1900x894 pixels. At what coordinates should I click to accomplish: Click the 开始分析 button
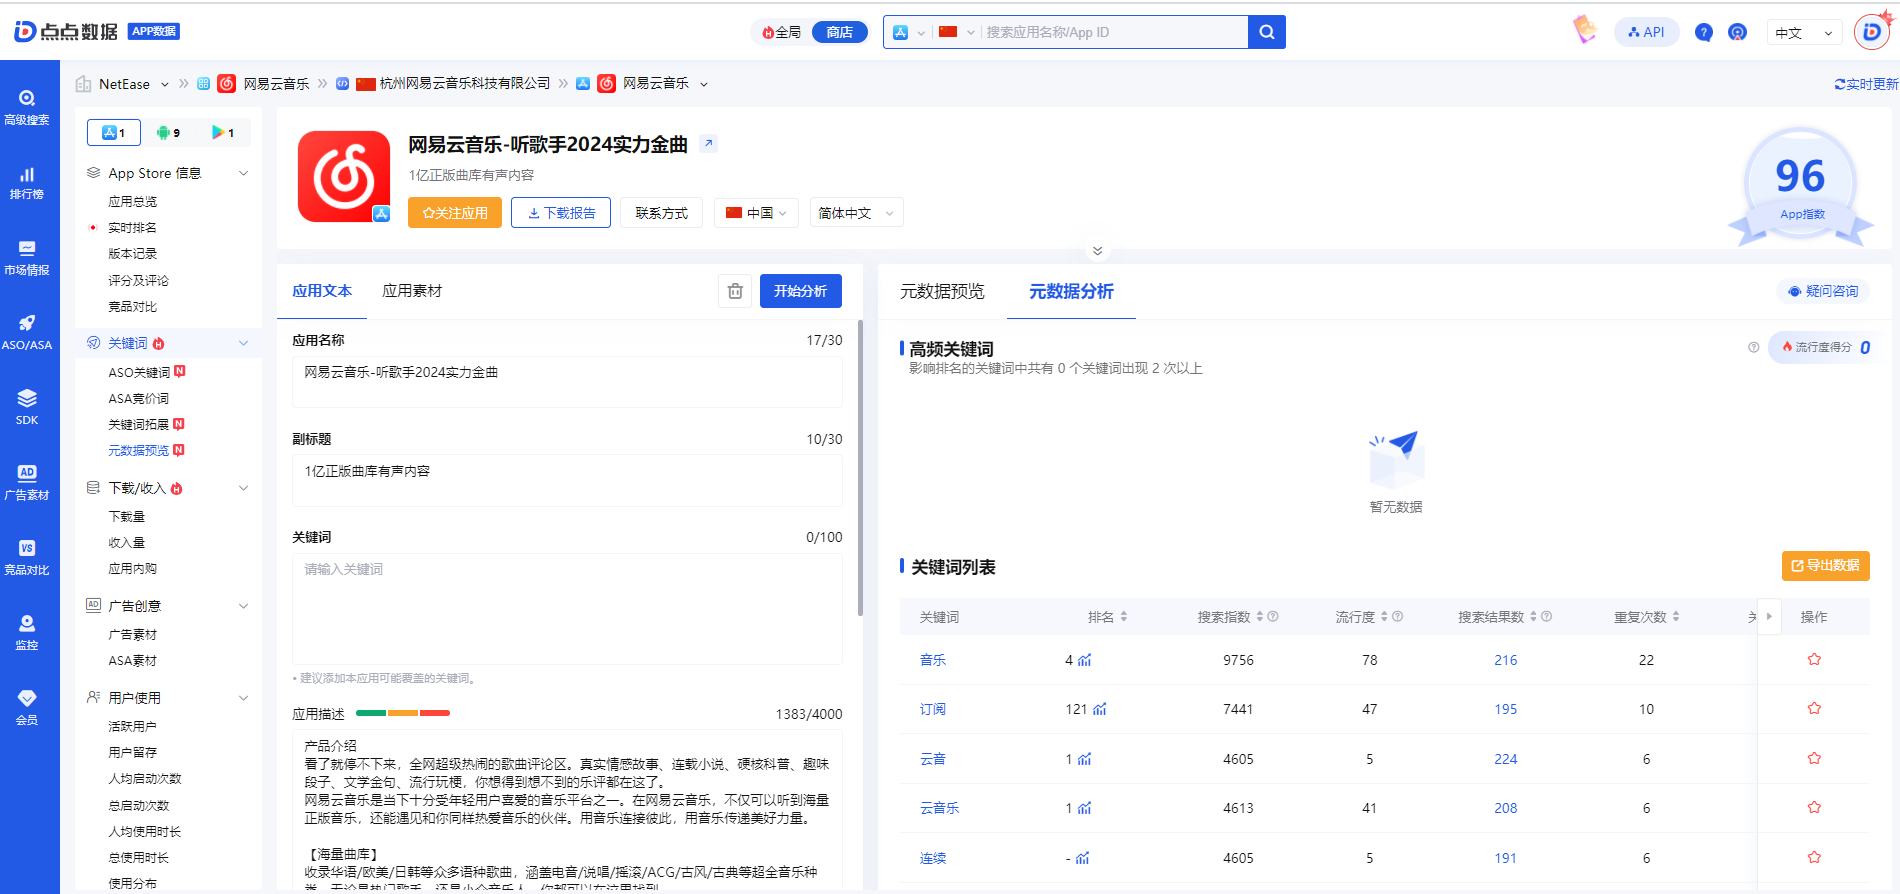coord(800,291)
